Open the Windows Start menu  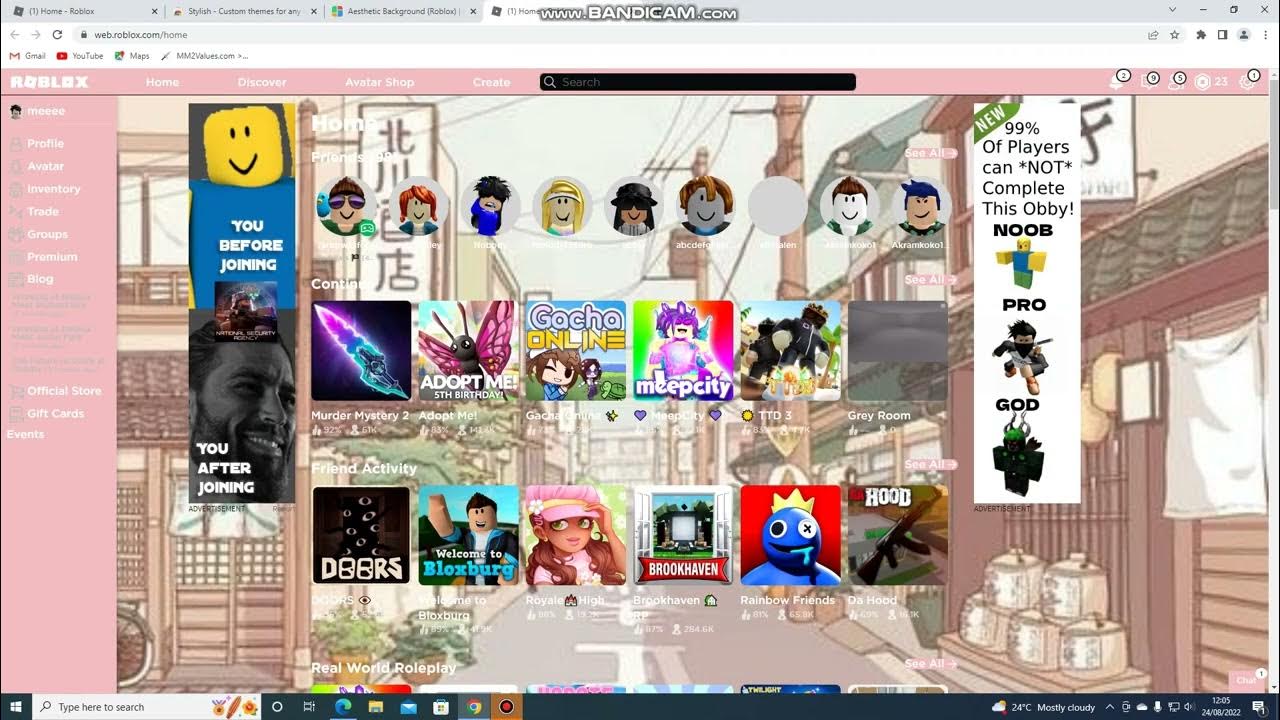coord(15,707)
